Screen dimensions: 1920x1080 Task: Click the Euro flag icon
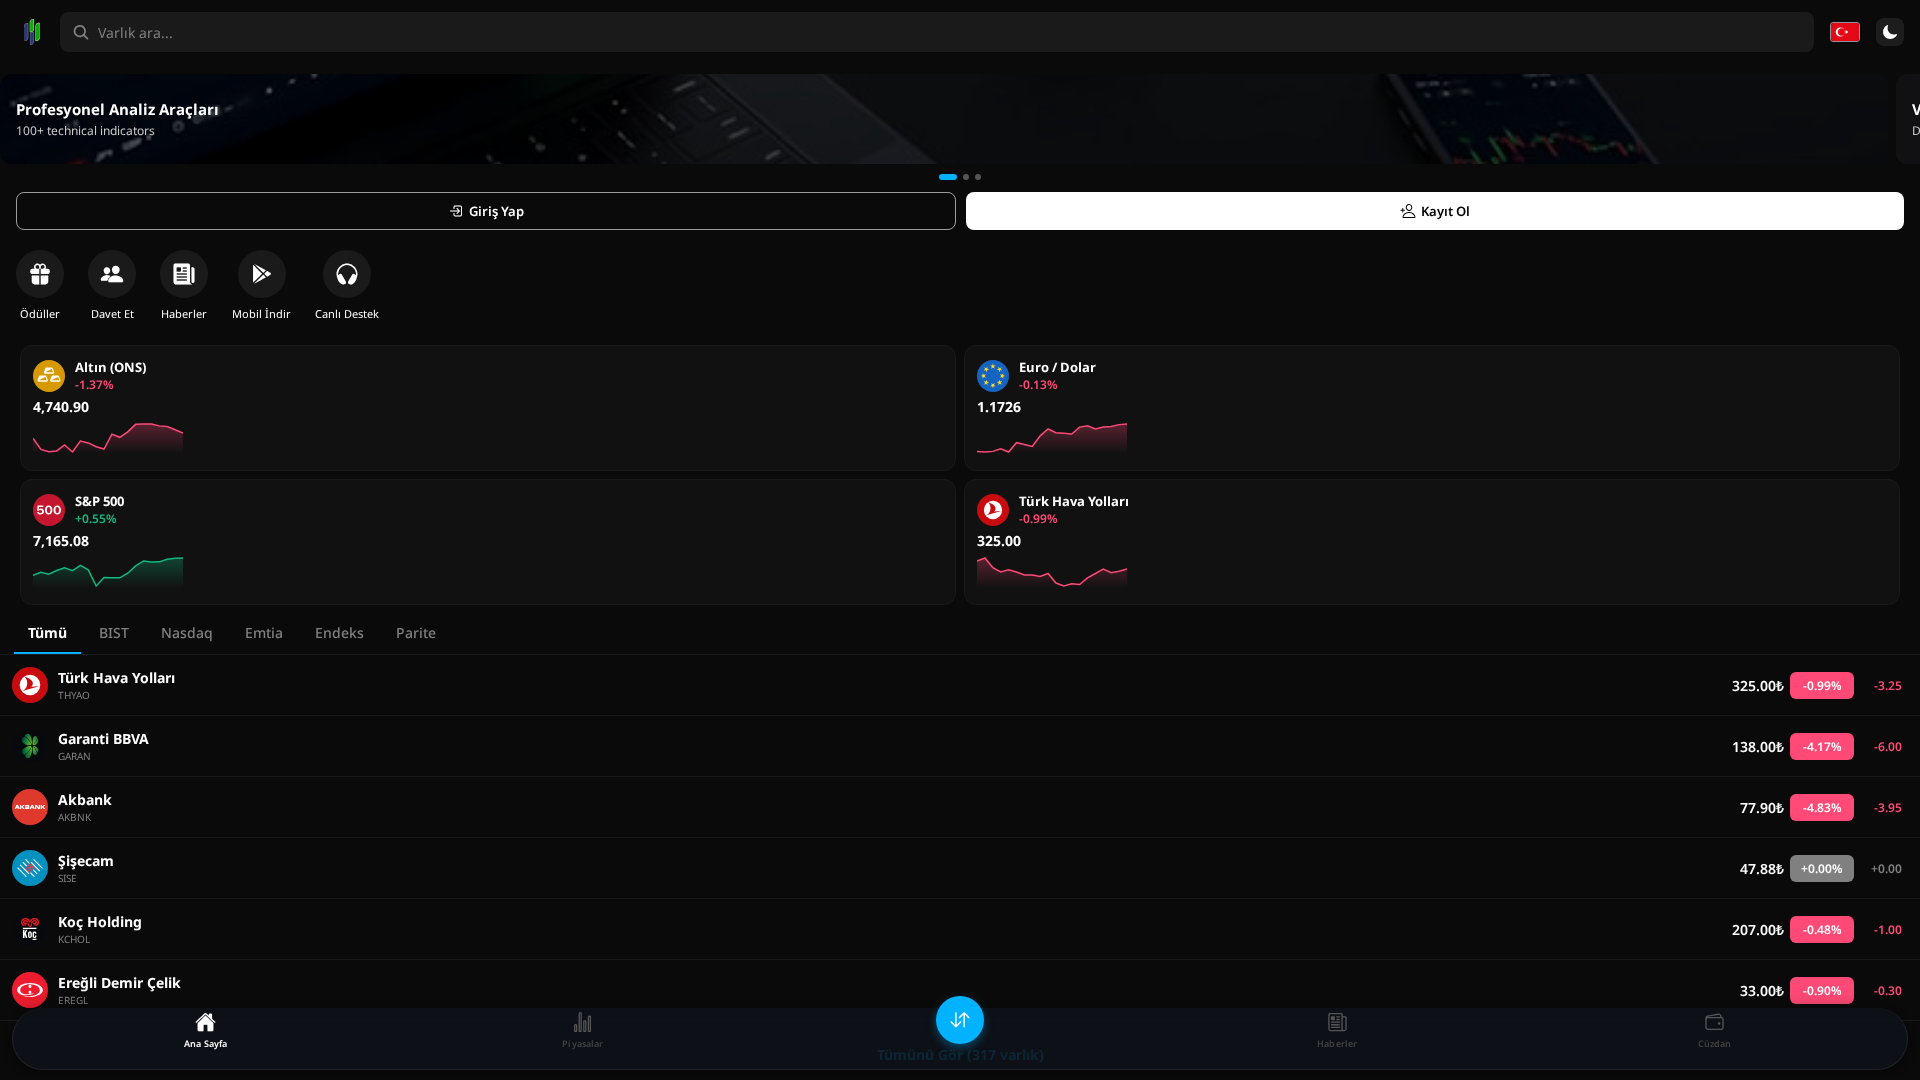[993, 376]
